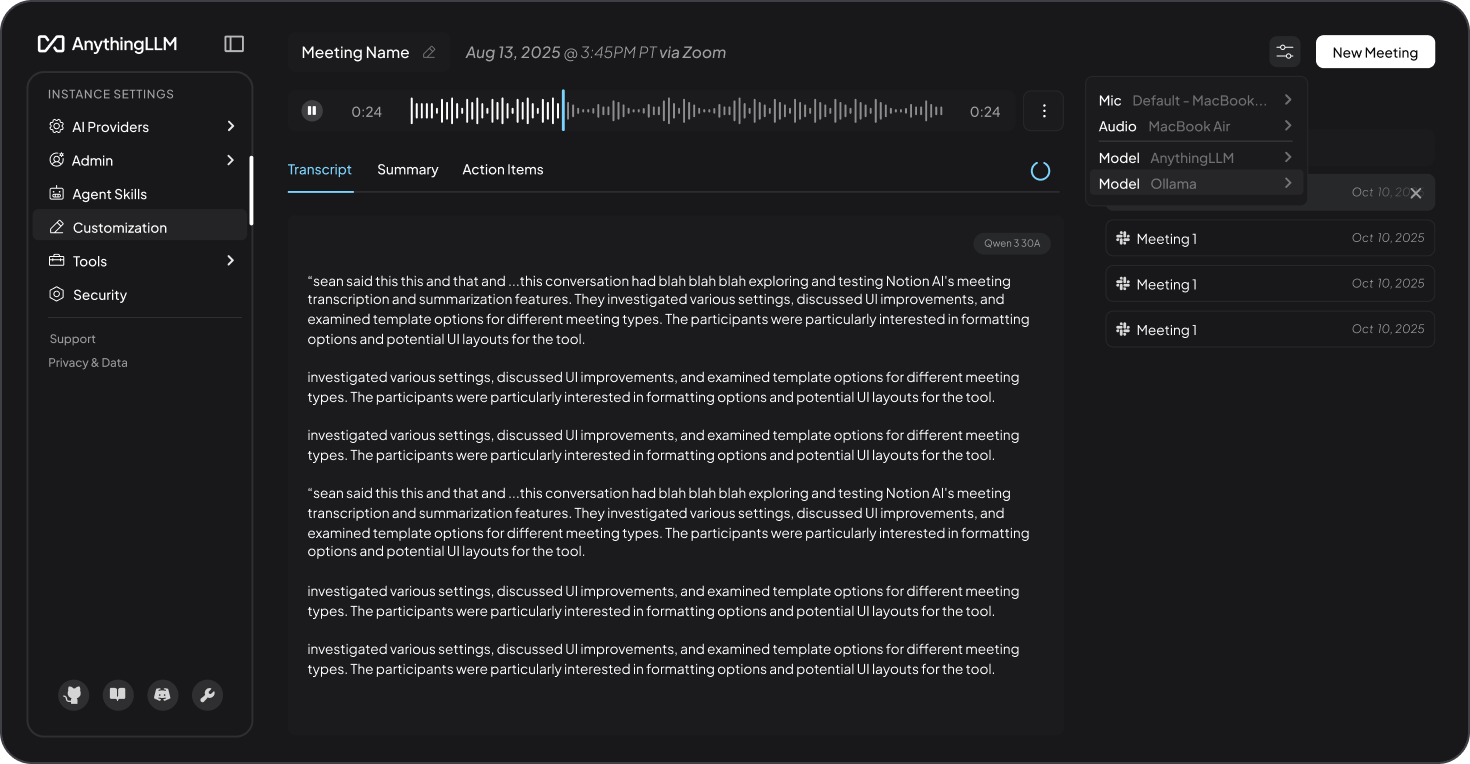The width and height of the screenshot is (1470, 764).
Task: Click the 0:24 elapsed time beside pause button
Action: coord(367,112)
